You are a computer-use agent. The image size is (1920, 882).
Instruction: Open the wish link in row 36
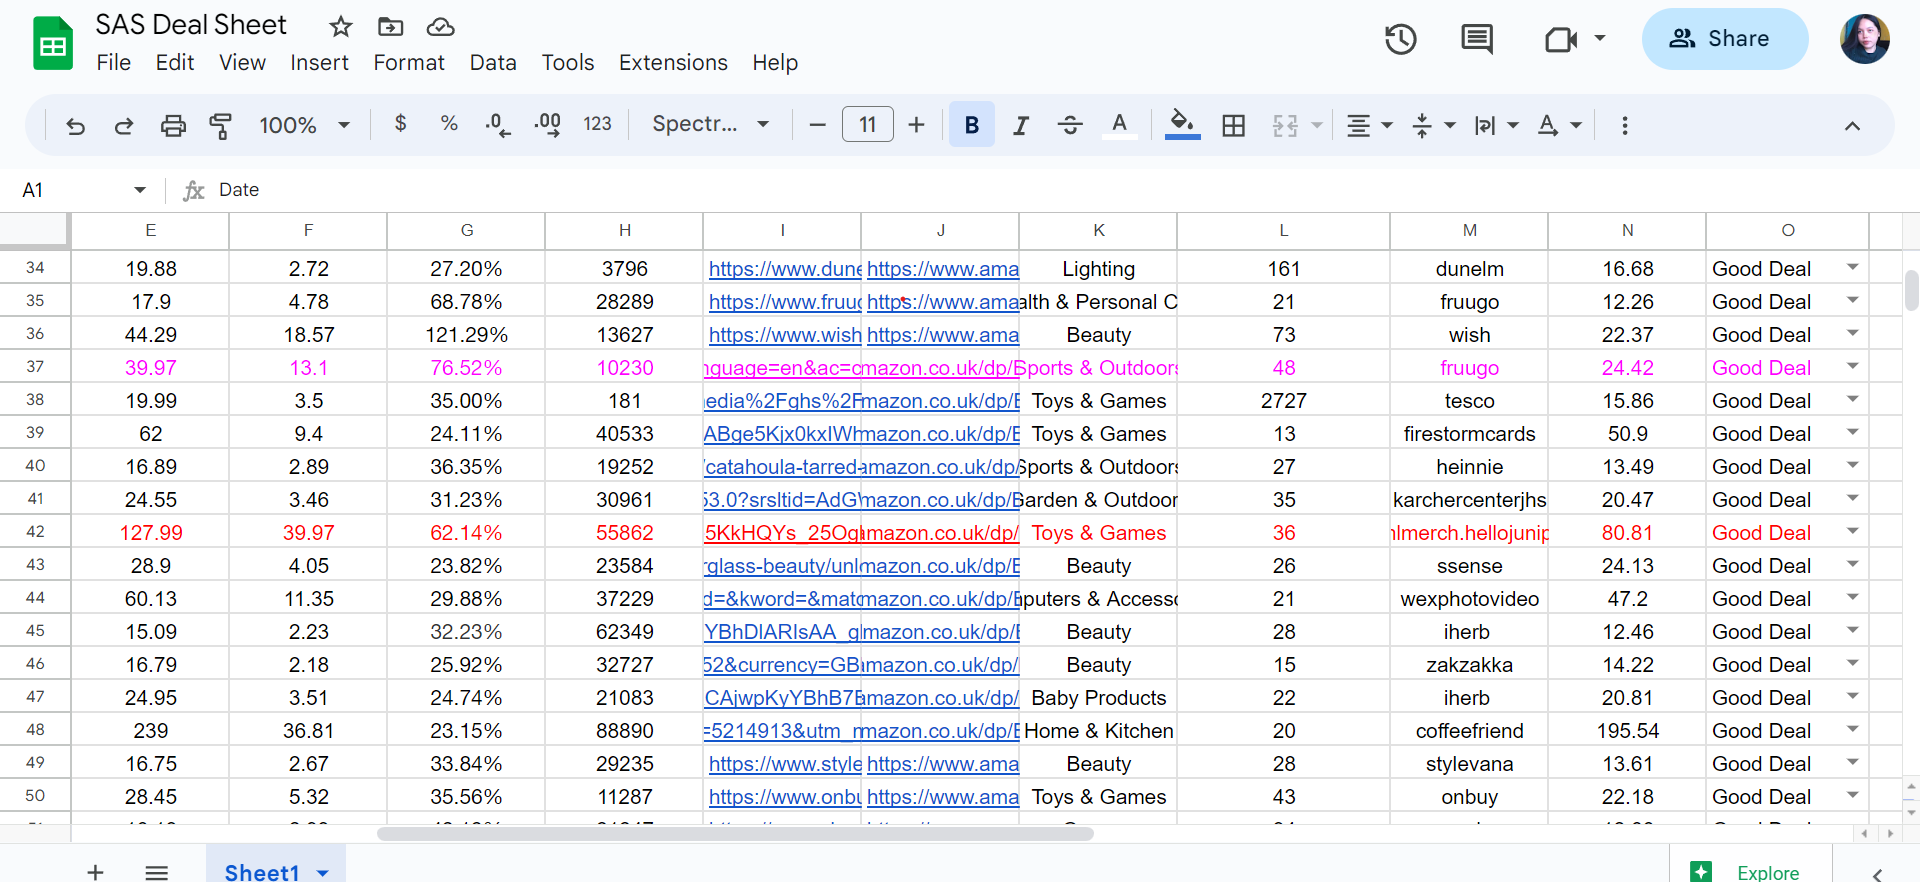785,334
